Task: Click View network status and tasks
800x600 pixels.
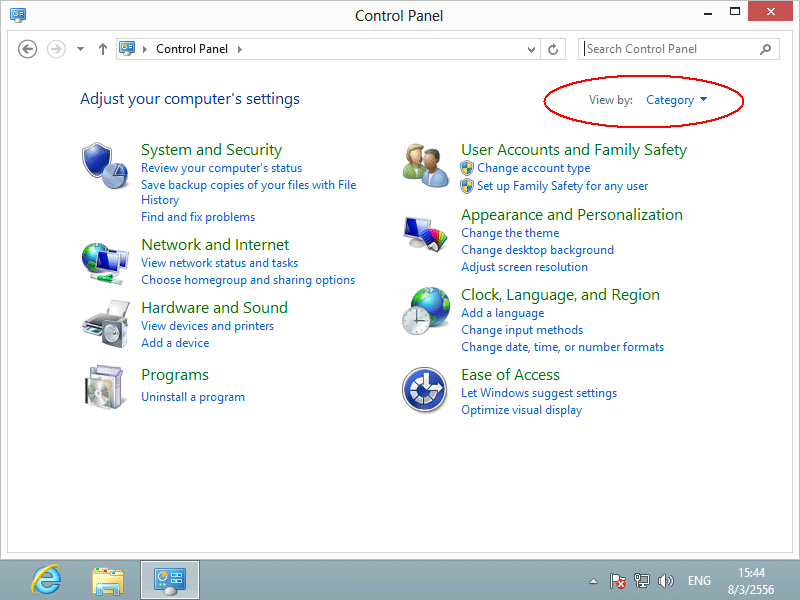Action: coord(219,263)
